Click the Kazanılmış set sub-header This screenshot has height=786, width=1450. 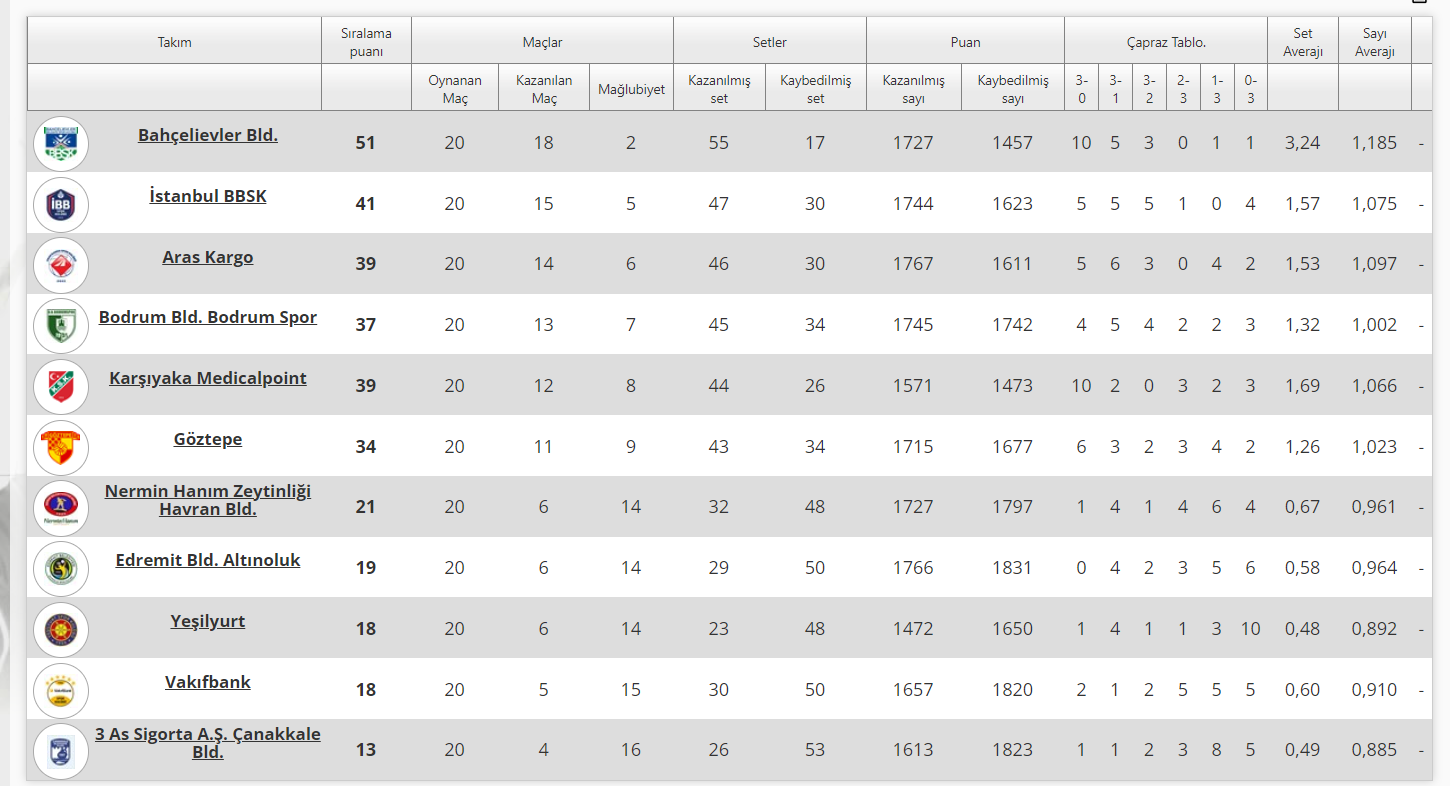tap(719, 88)
